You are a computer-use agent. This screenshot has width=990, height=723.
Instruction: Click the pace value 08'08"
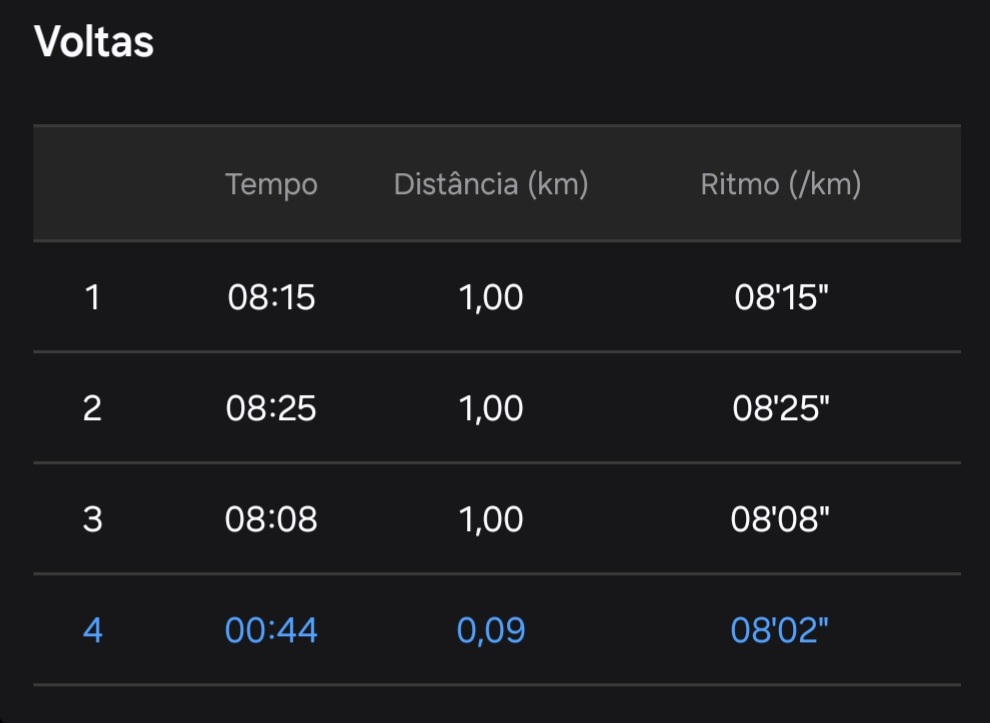781,519
